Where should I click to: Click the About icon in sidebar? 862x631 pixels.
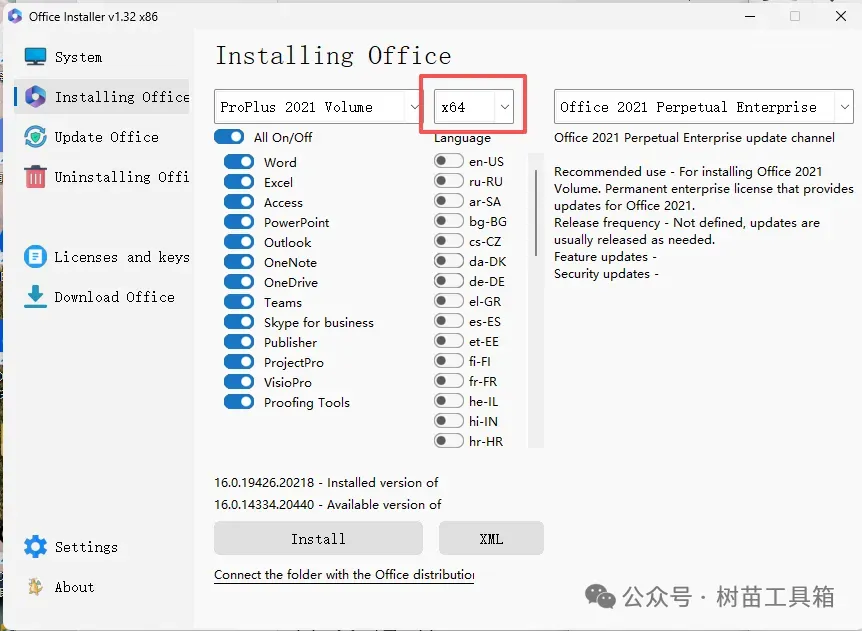tap(35, 586)
